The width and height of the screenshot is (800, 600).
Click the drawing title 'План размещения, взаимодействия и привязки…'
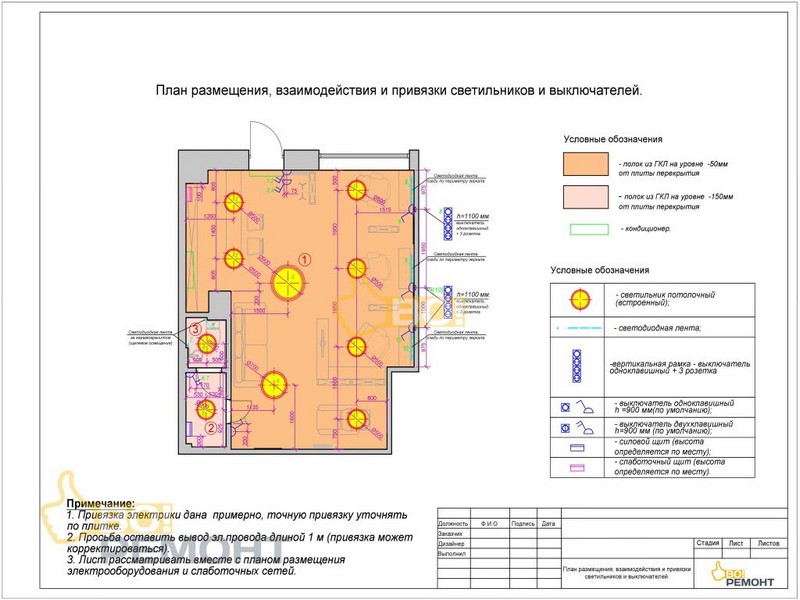coord(399,91)
